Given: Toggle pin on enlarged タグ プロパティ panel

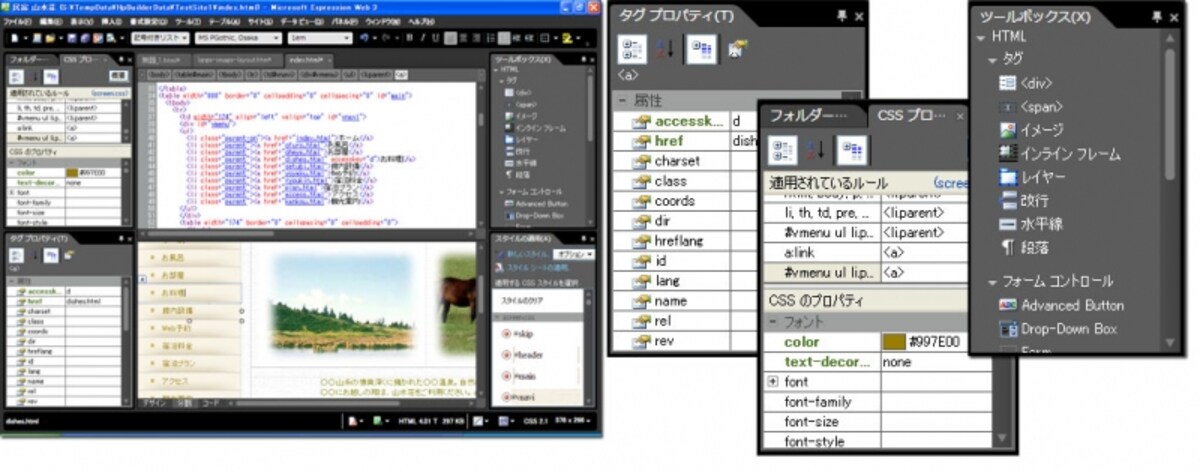Looking at the screenshot, I should tap(840, 15).
